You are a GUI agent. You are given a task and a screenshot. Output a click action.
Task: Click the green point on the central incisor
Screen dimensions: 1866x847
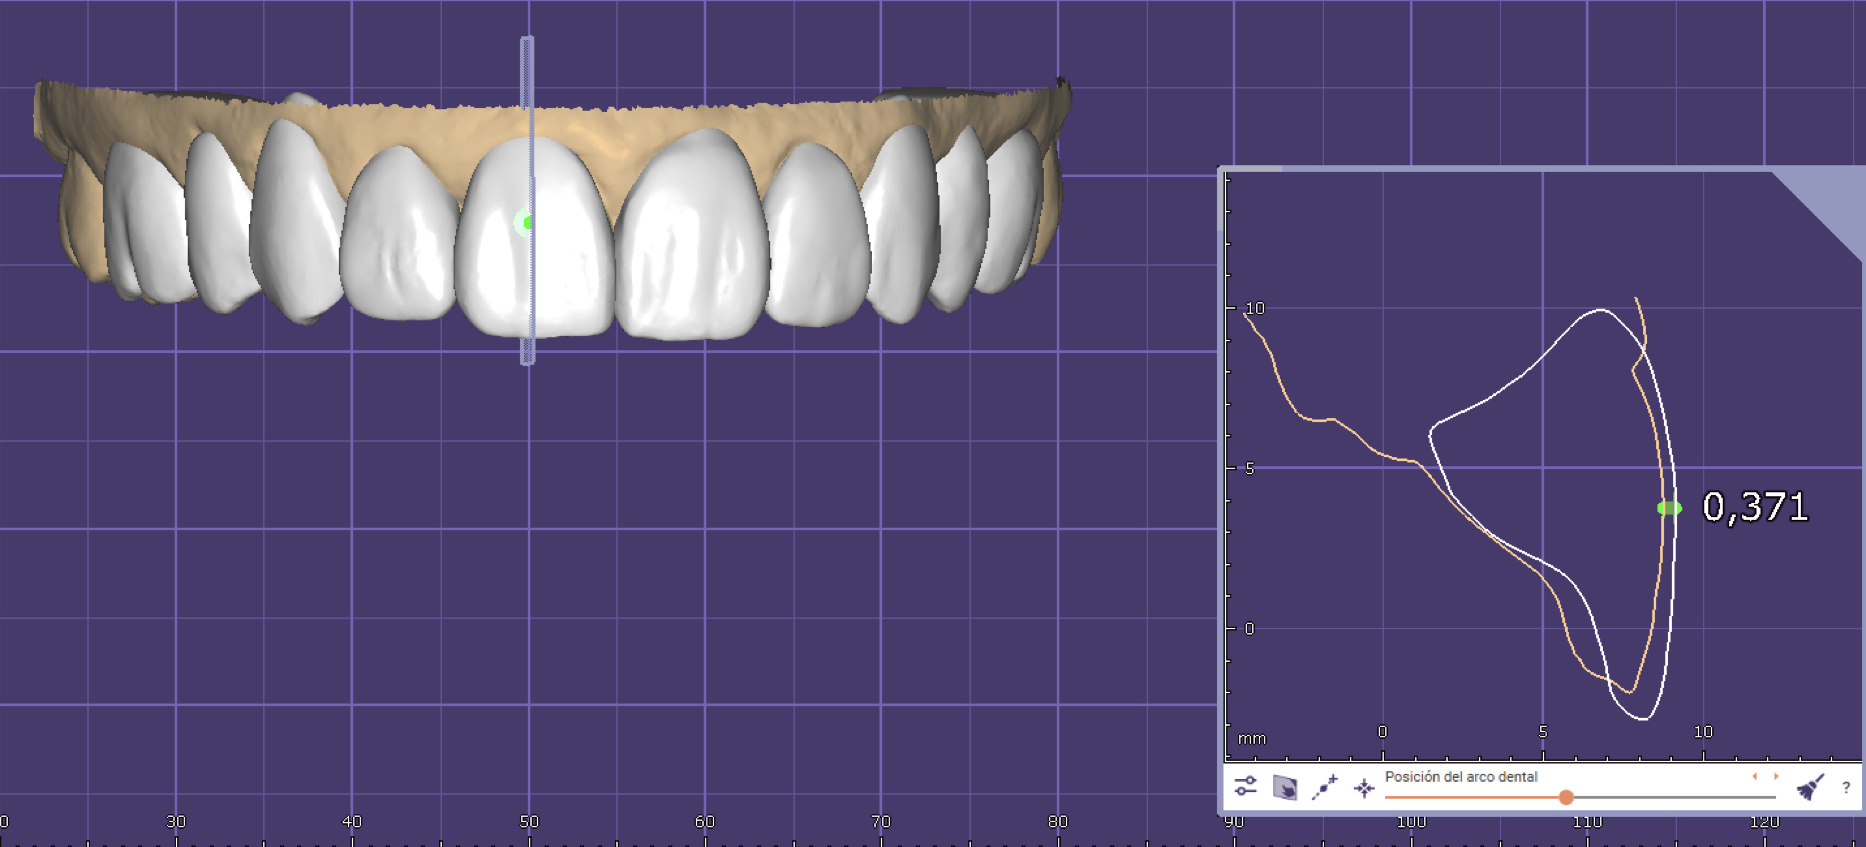526,222
